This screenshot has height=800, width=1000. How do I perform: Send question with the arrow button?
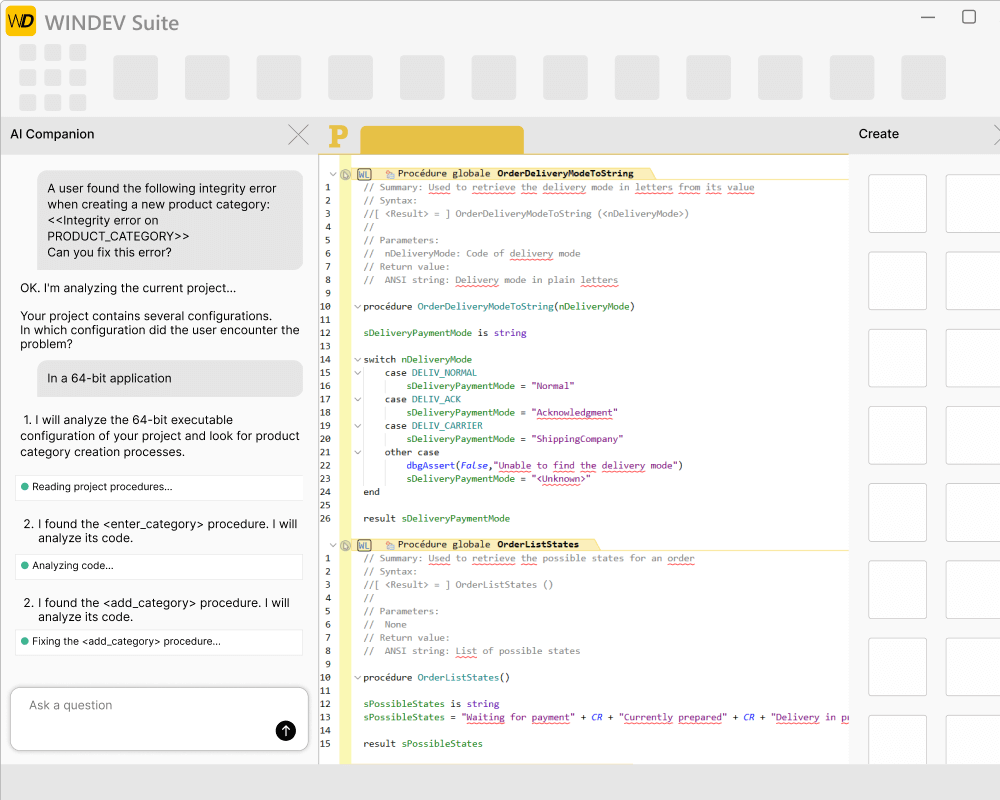[286, 731]
